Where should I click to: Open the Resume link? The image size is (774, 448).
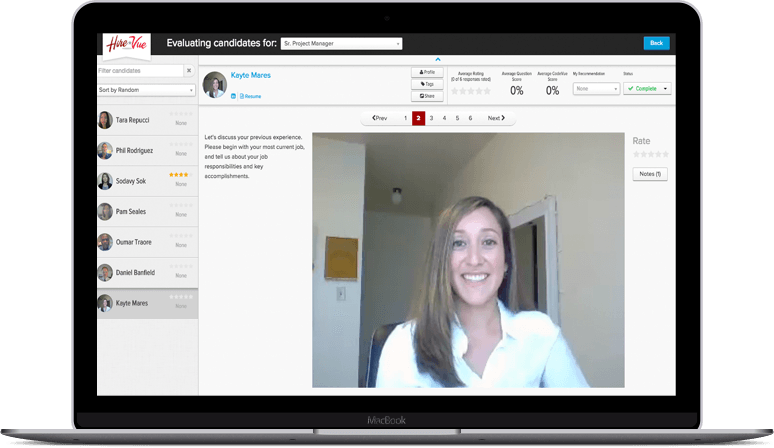[x=252, y=96]
